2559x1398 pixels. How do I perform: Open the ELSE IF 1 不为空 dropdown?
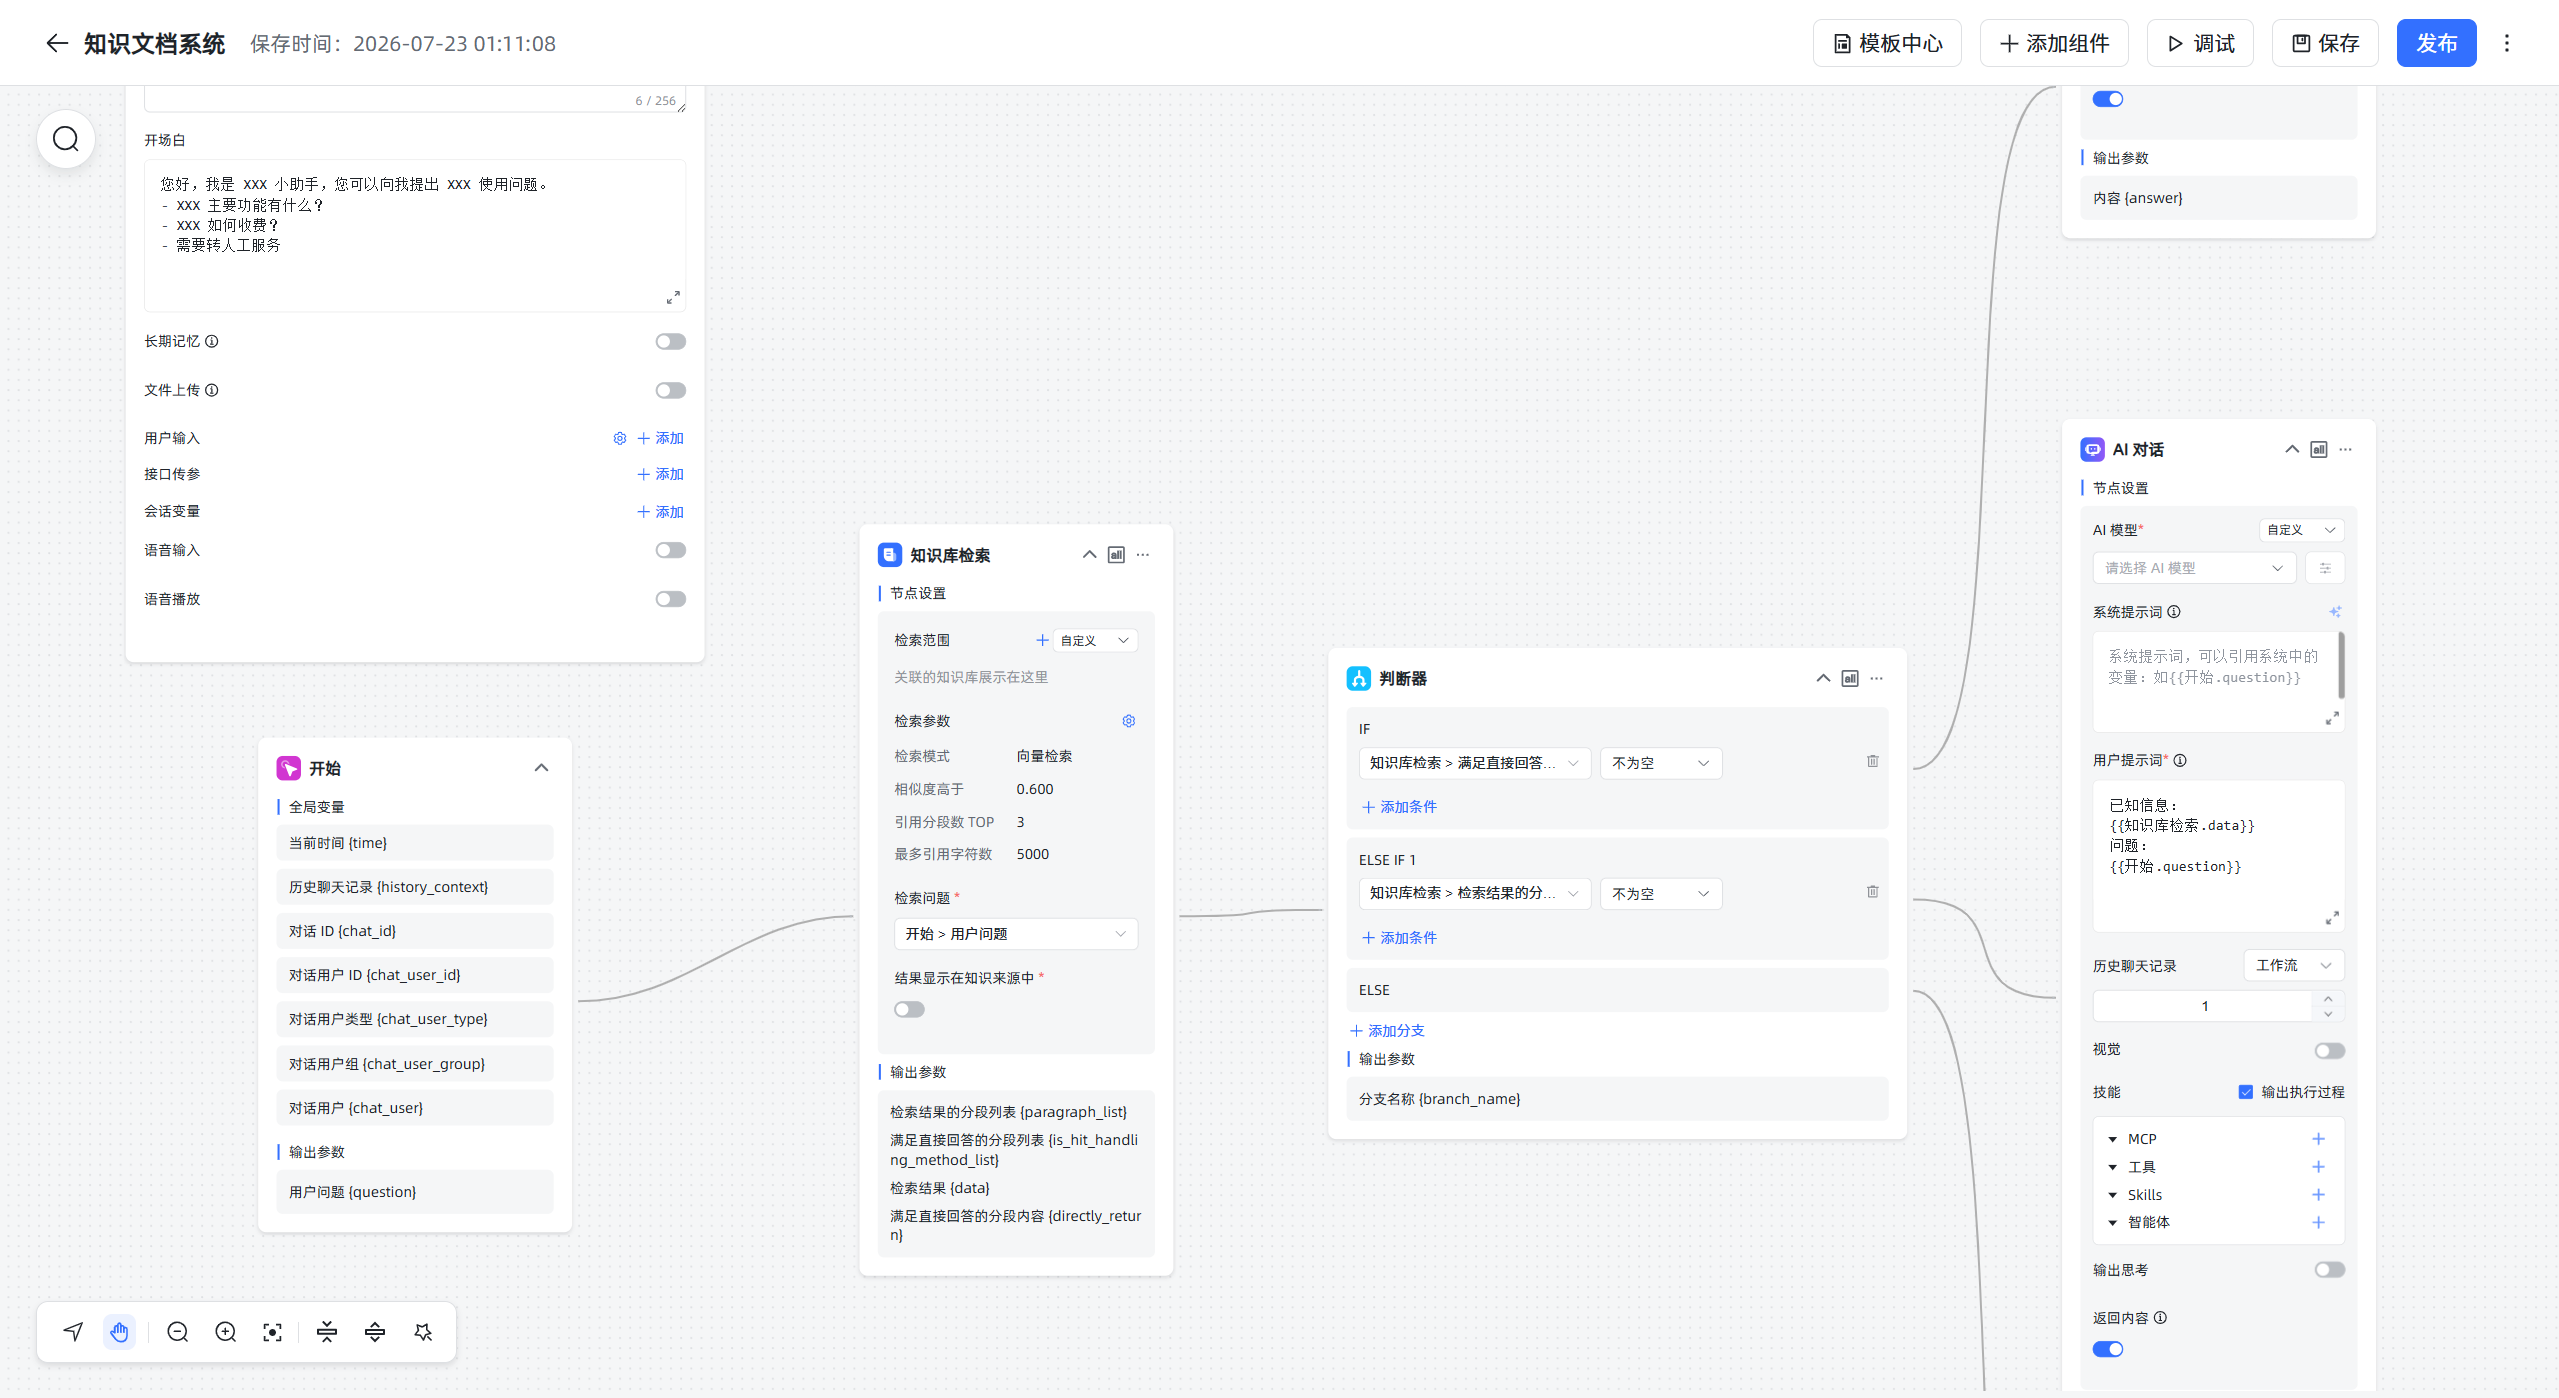click(x=1661, y=893)
